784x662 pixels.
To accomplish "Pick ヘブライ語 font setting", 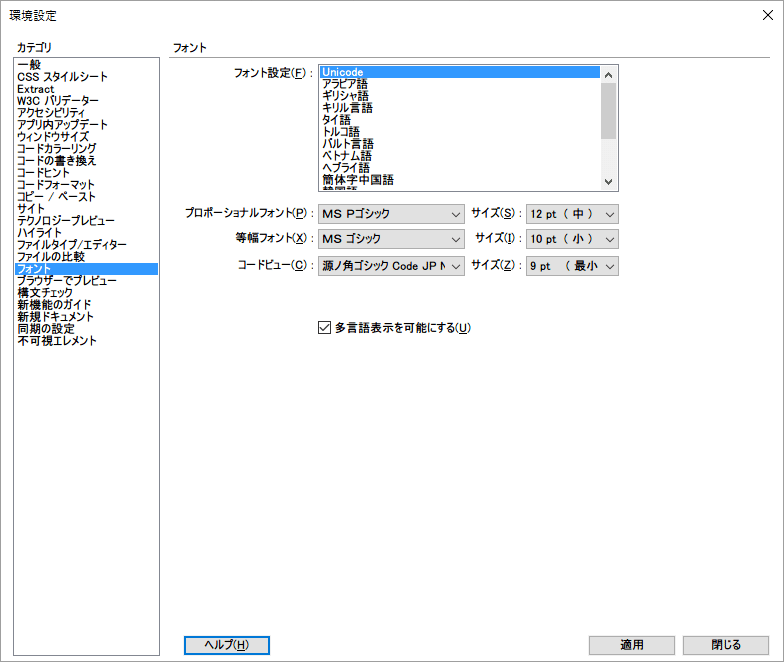I will tap(460, 168).
